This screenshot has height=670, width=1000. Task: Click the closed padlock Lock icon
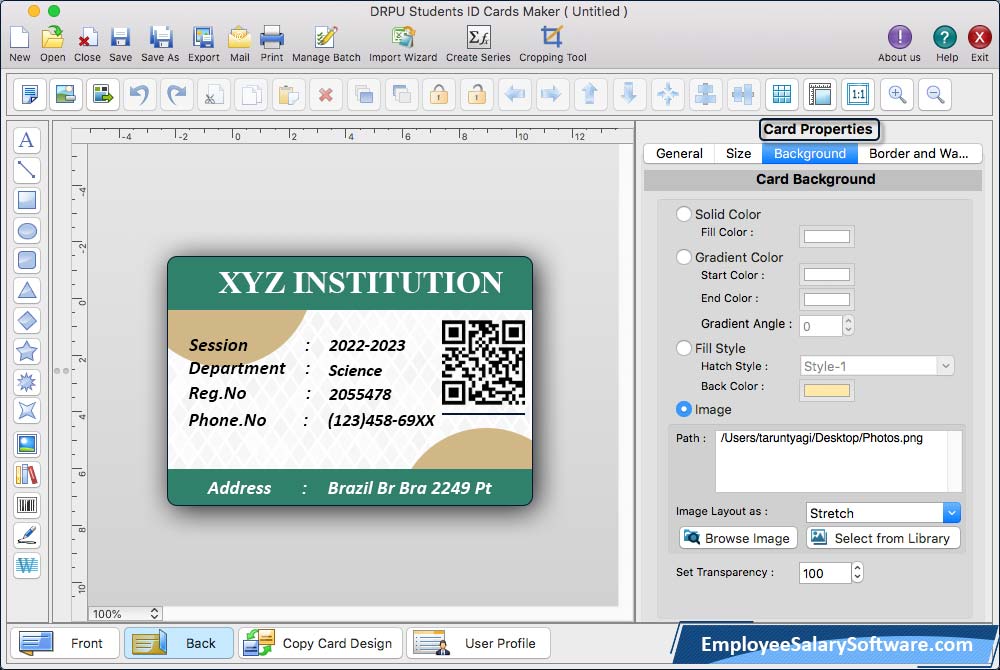click(x=439, y=95)
